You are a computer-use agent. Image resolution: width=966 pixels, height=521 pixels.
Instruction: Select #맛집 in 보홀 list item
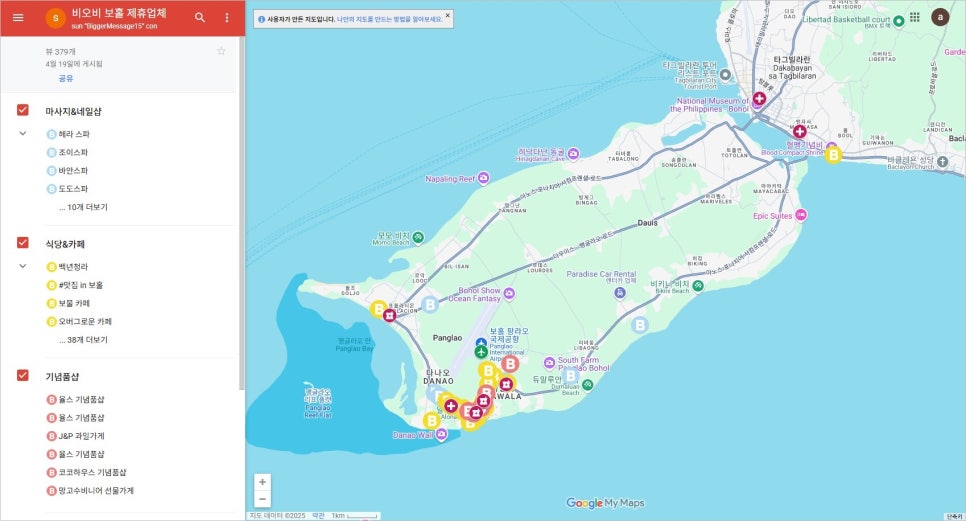click(81, 285)
